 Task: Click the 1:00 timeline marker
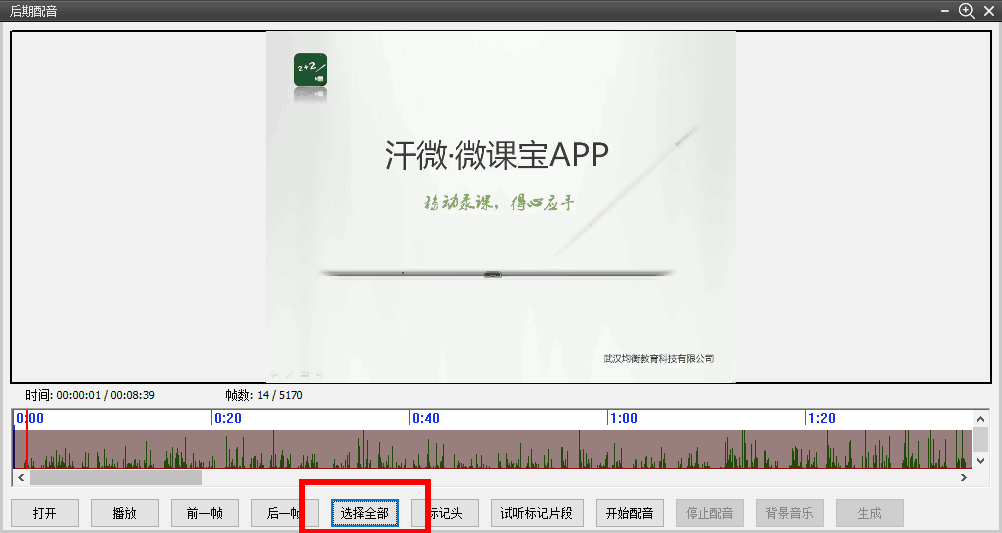pyautogui.click(x=624, y=419)
